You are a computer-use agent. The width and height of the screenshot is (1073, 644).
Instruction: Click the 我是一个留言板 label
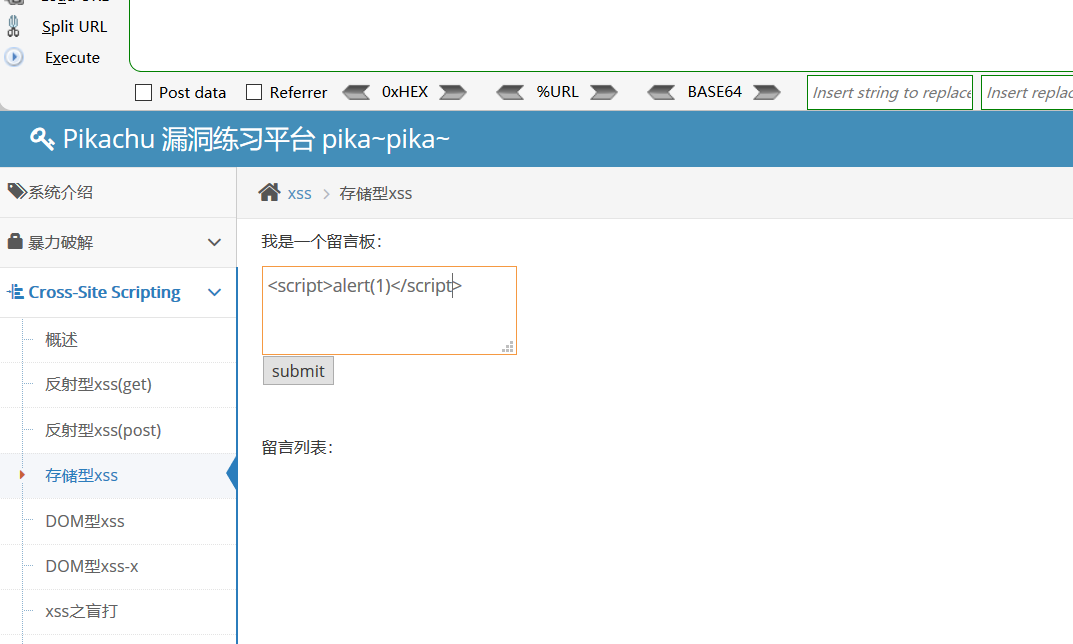[322, 242]
